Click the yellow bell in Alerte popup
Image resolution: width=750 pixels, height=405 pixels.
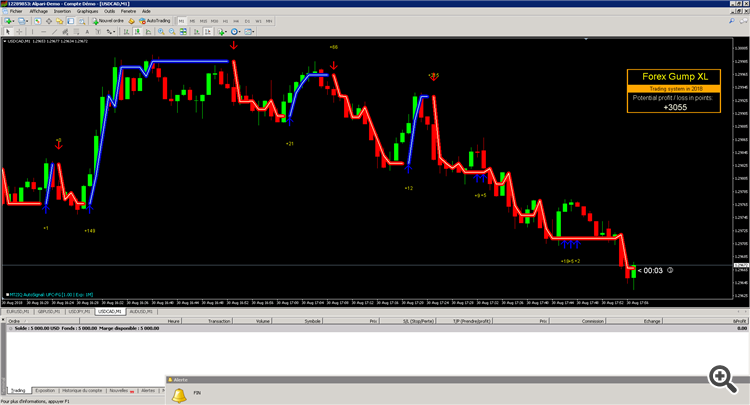[179, 395]
